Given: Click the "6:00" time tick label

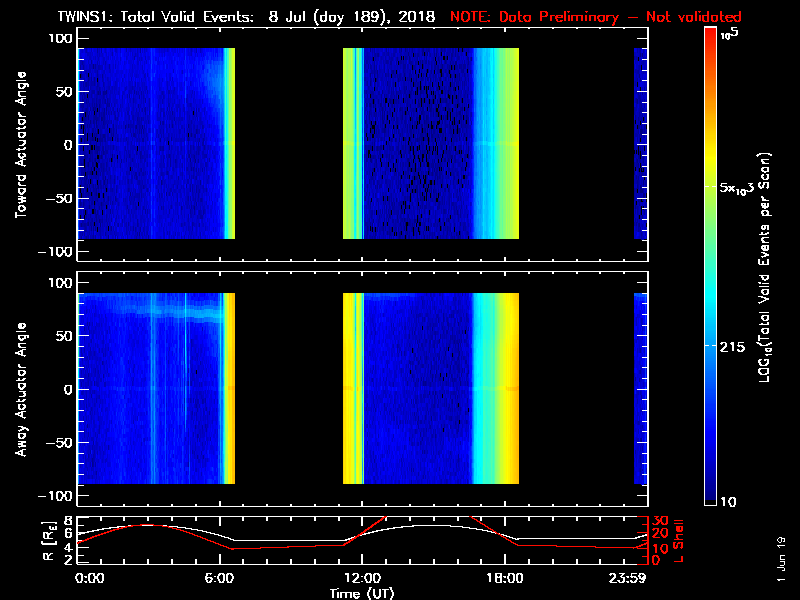Looking at the screenshot, I should pos(219,578).
